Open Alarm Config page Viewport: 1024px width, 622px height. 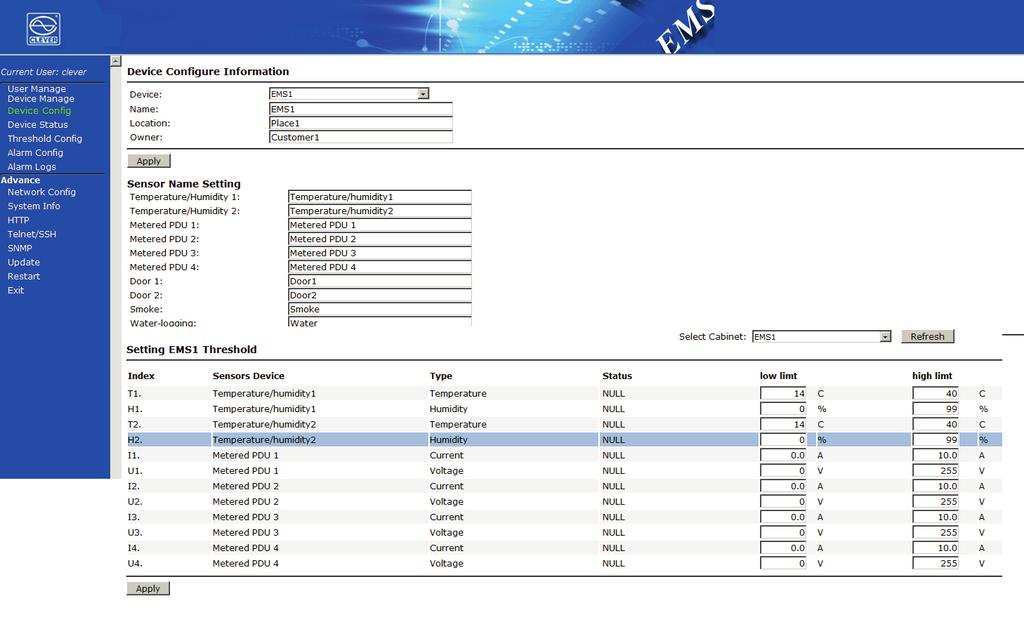pyautogui.click(x=35, y=152)
